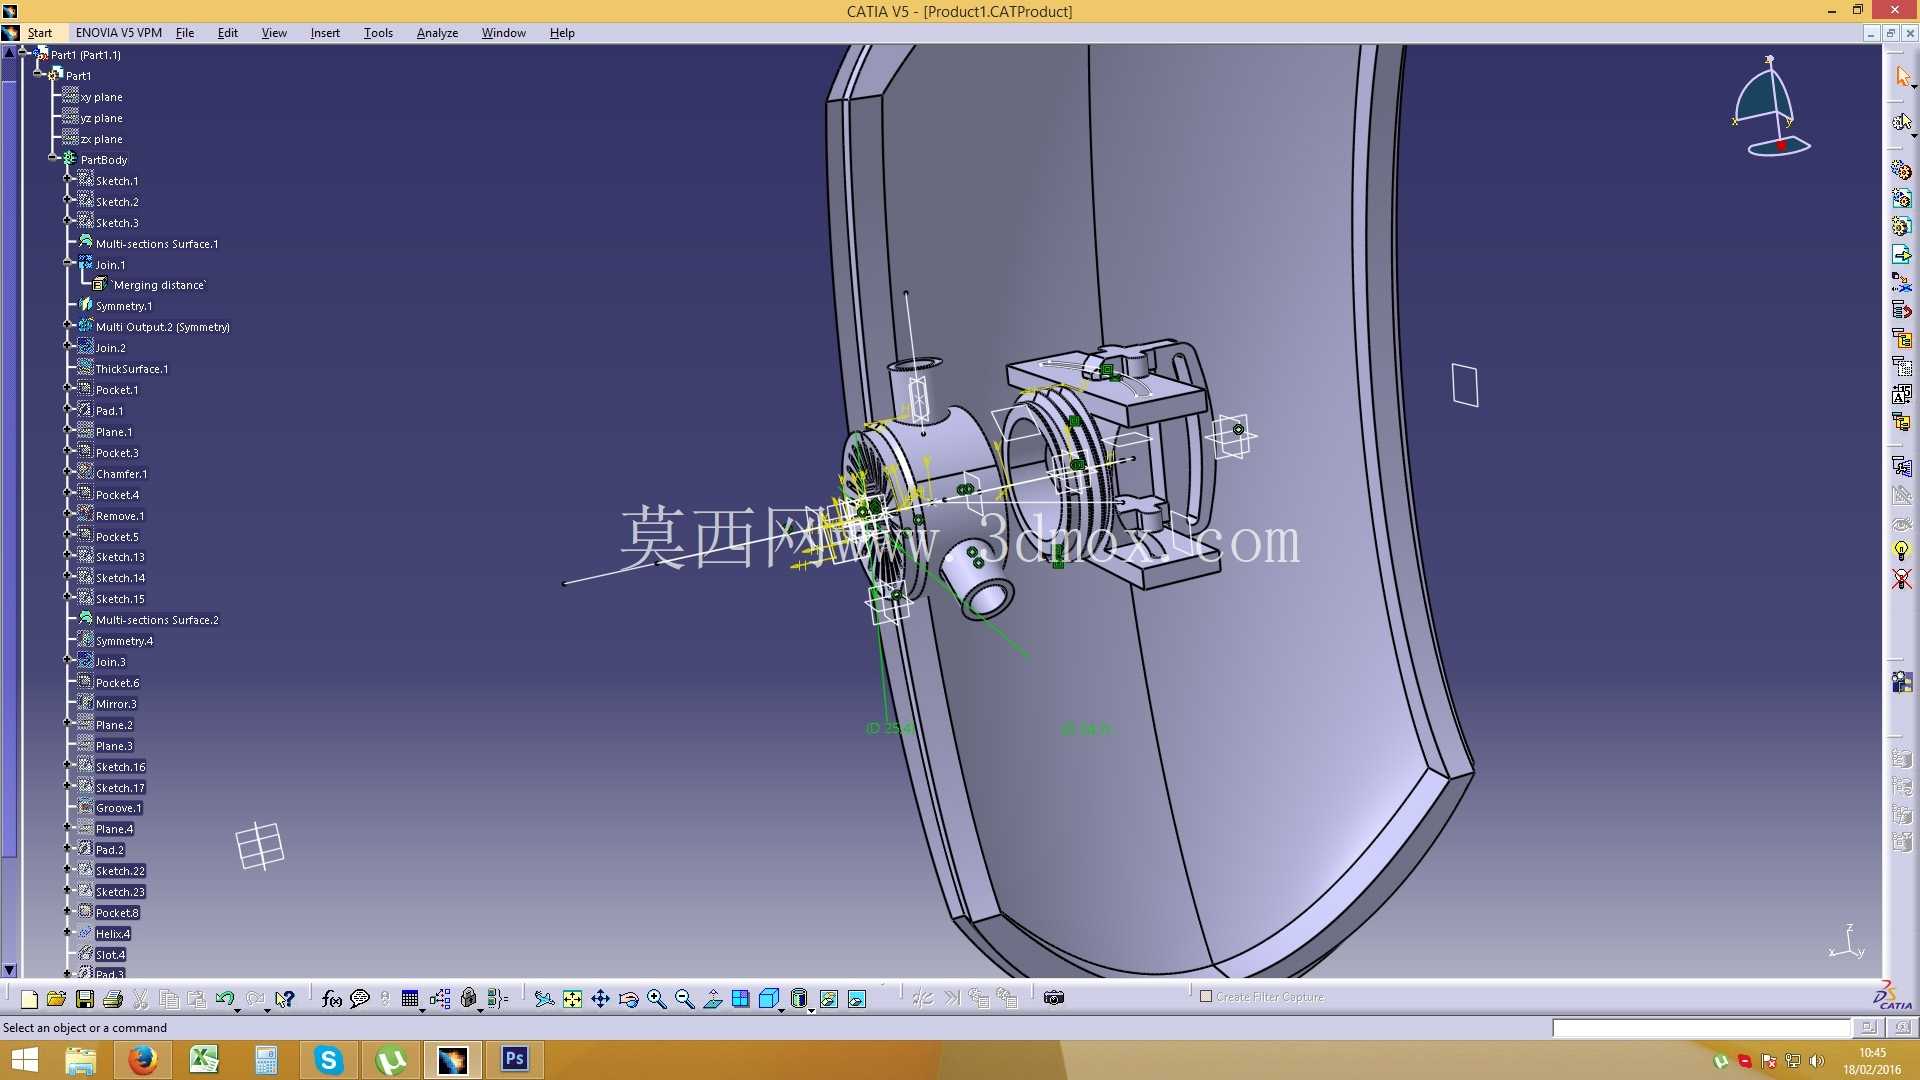The image size is (1920, 1080).
Task: Open Firefox from the taskbar
Action: (142, 1060)
